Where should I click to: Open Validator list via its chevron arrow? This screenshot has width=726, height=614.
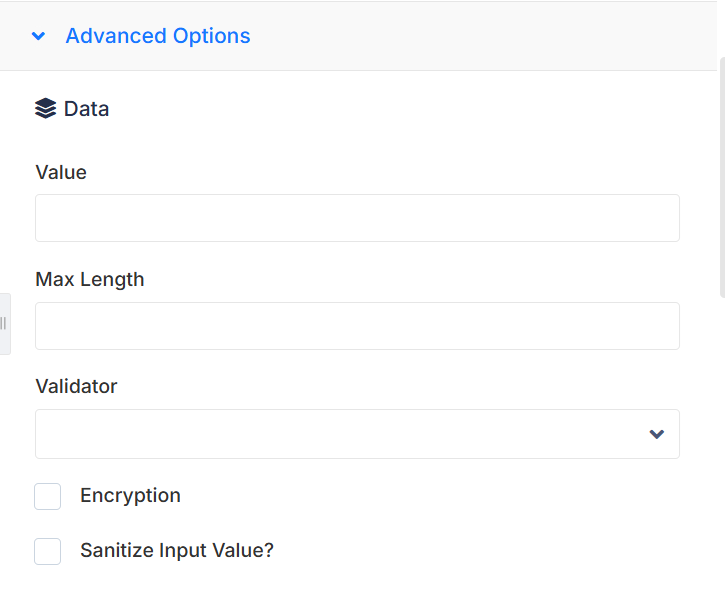coord(657,434)
